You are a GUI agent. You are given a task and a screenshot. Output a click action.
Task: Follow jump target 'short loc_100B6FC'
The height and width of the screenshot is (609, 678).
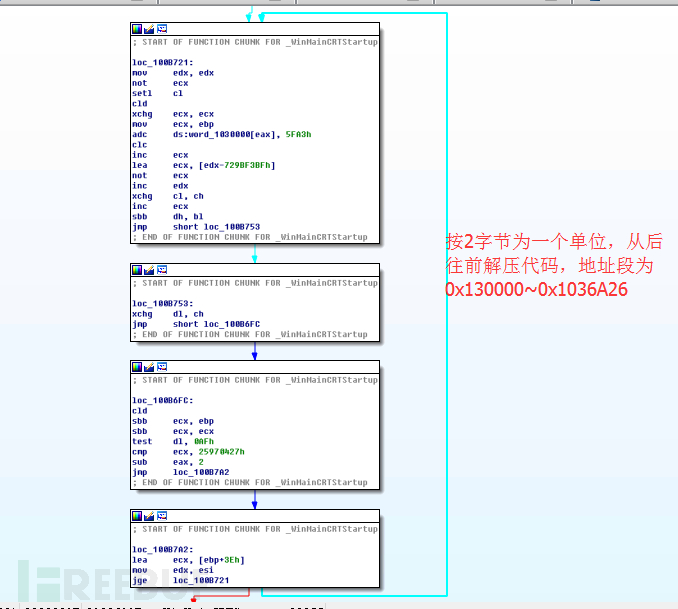pyautogui.click(x=217, y=324)
